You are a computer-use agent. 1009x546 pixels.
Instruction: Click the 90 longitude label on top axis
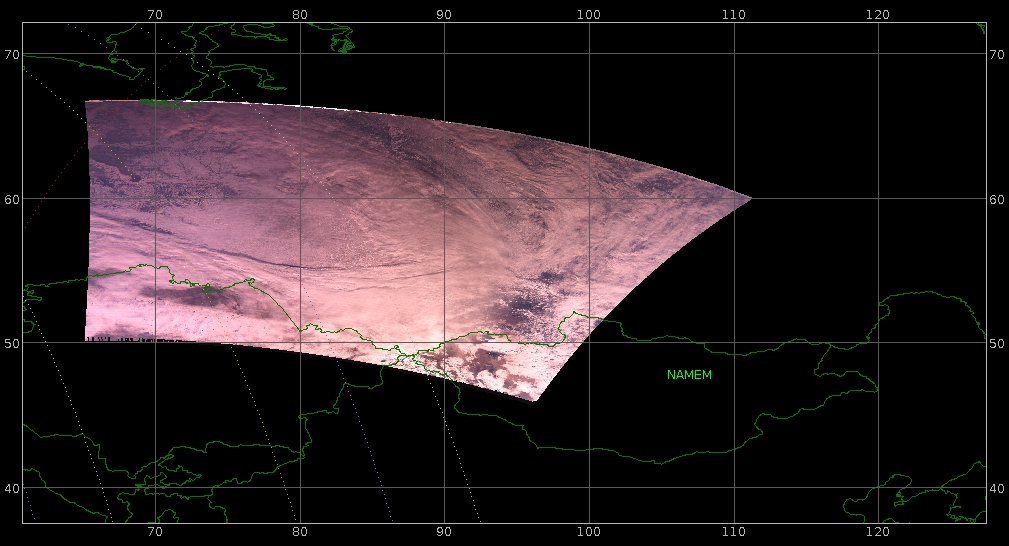click(x=444, y=15)
